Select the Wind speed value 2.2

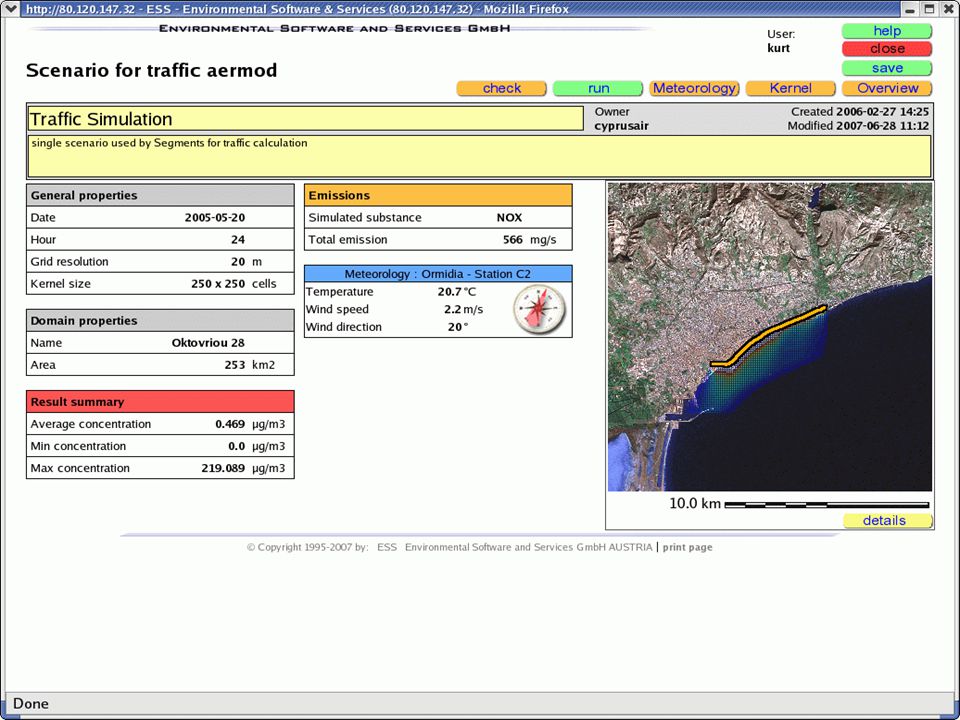(452, 309)
